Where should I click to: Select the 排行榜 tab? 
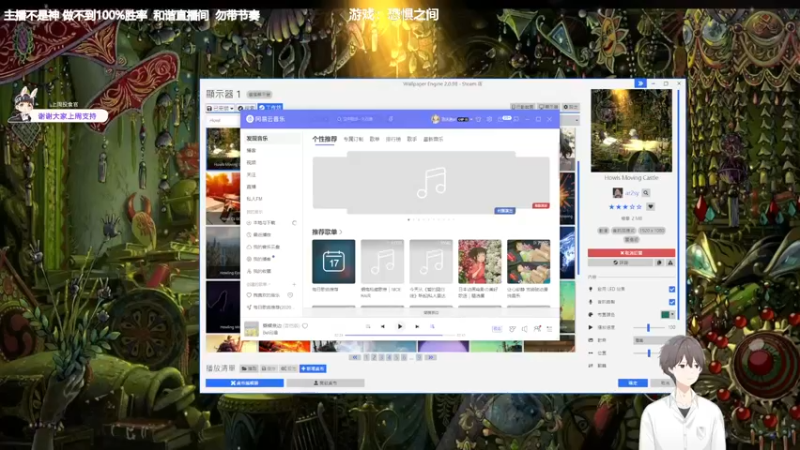tap(393, 139)
